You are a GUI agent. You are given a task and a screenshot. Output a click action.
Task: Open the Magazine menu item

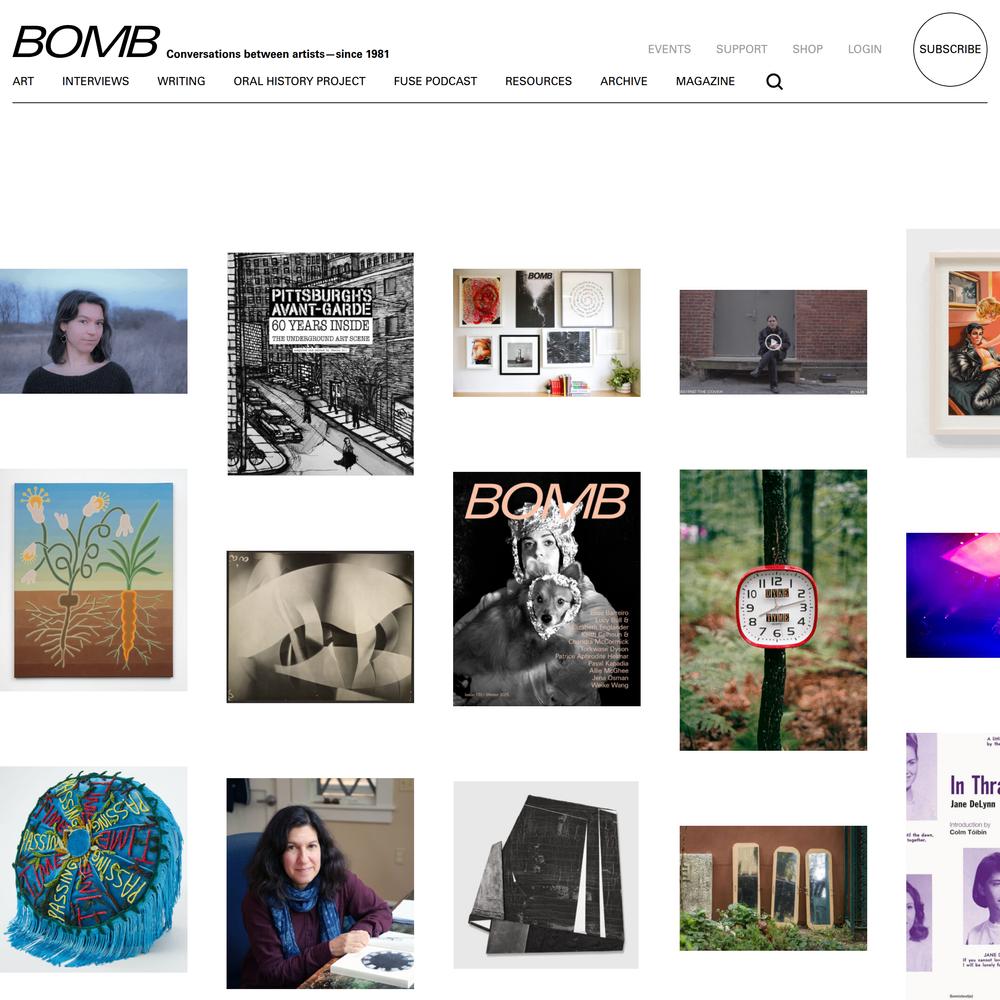tap(705, 81)
